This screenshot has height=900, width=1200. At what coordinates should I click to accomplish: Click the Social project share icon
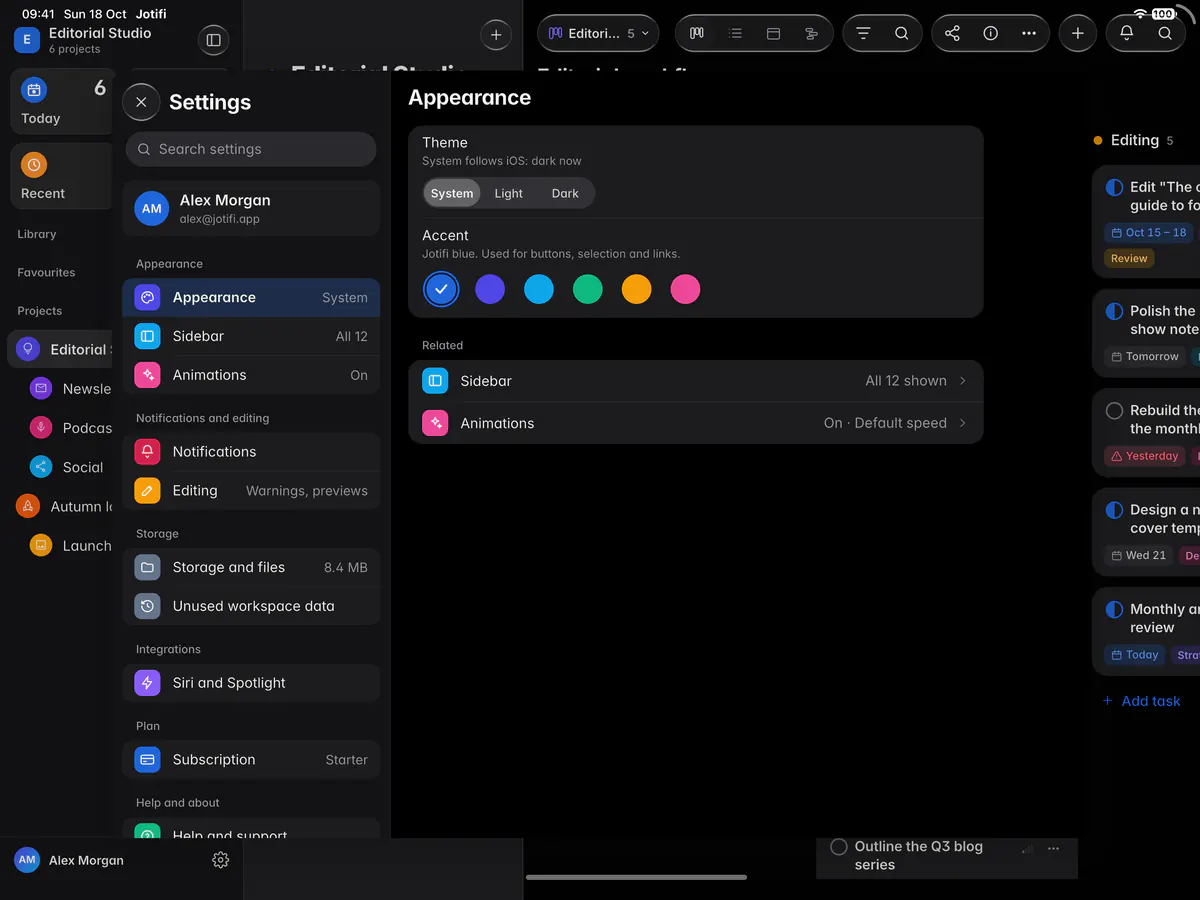coord(41,467)
